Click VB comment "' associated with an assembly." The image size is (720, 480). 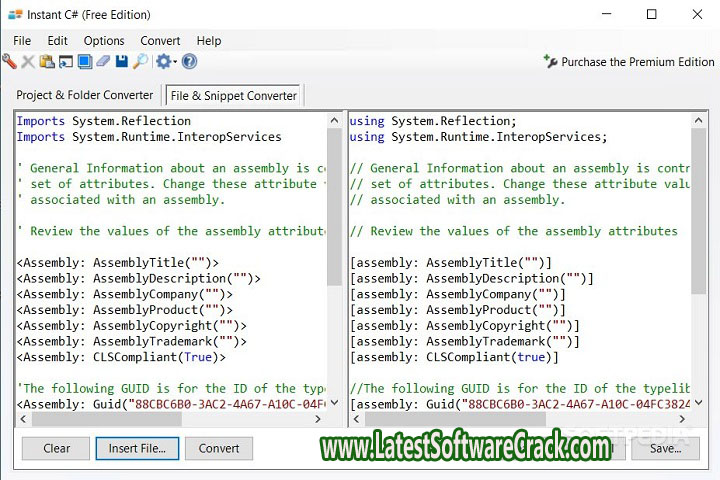121,200
